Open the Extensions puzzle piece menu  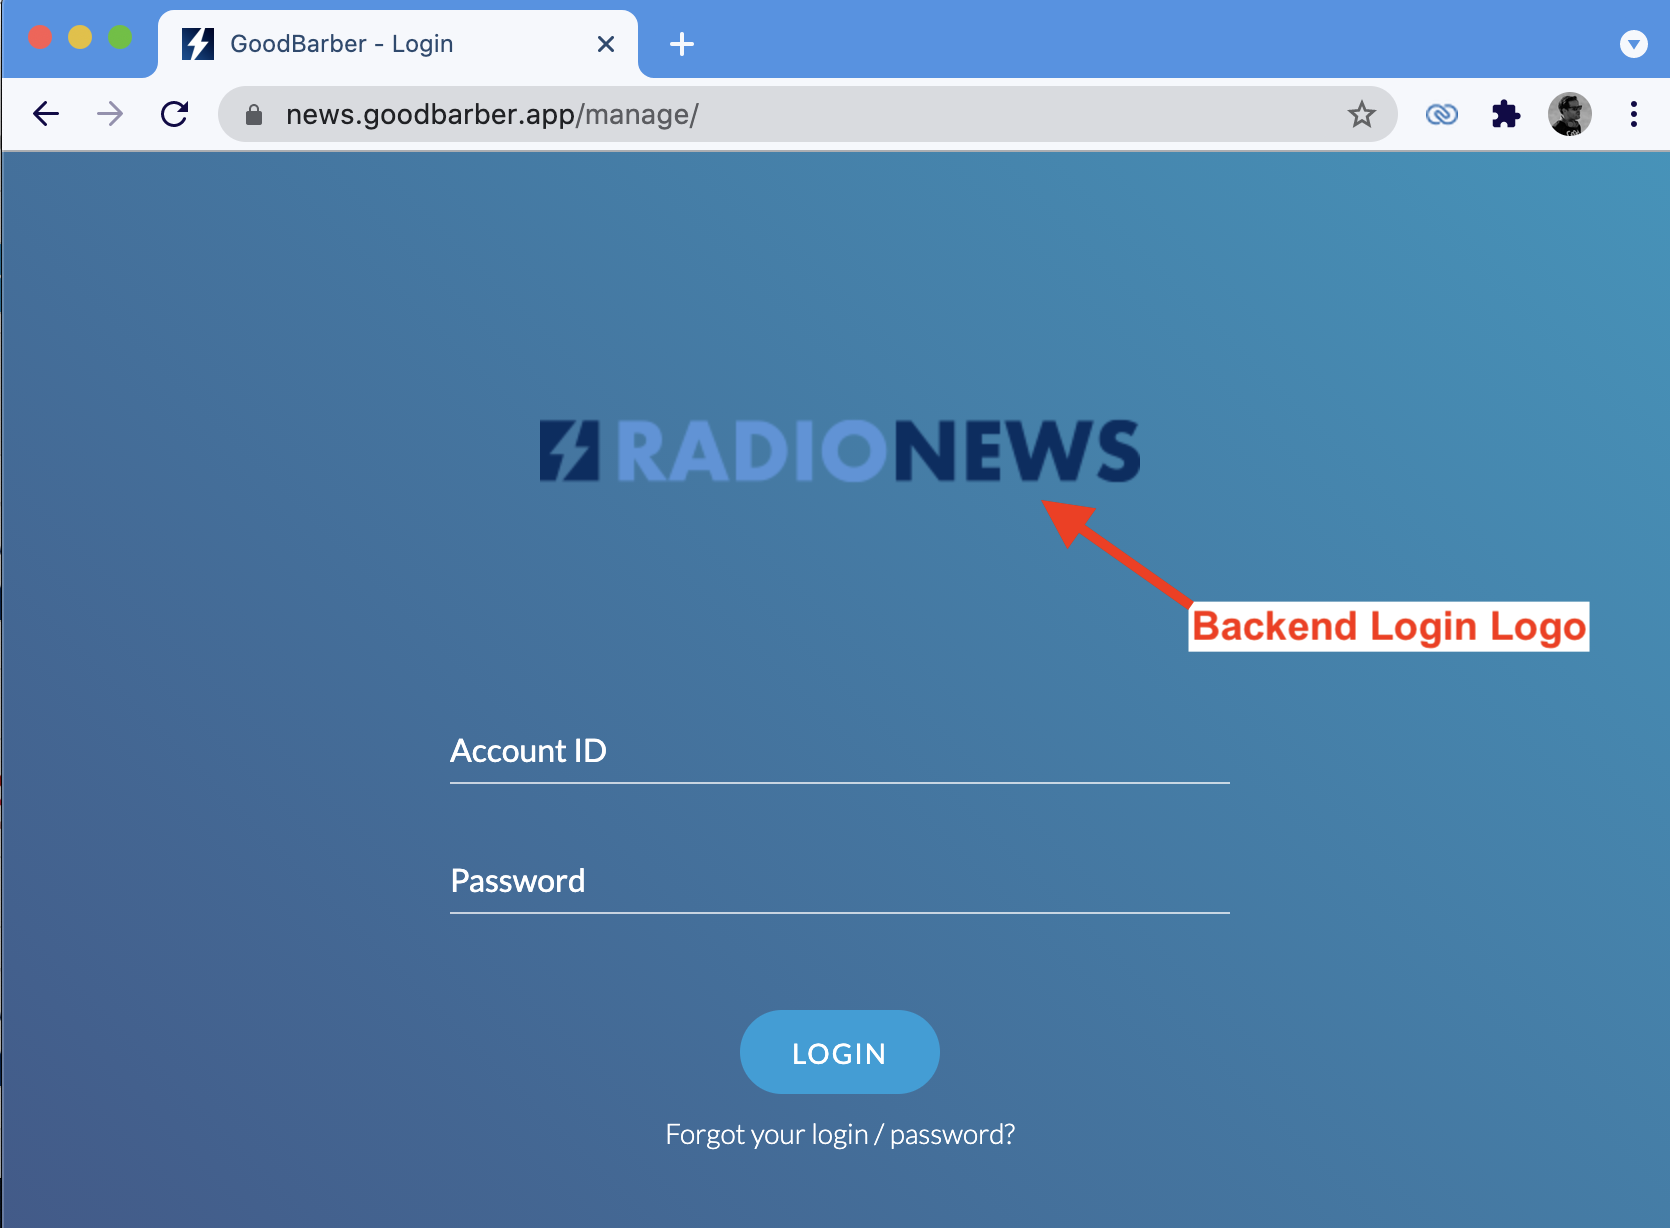(1505, 114)
